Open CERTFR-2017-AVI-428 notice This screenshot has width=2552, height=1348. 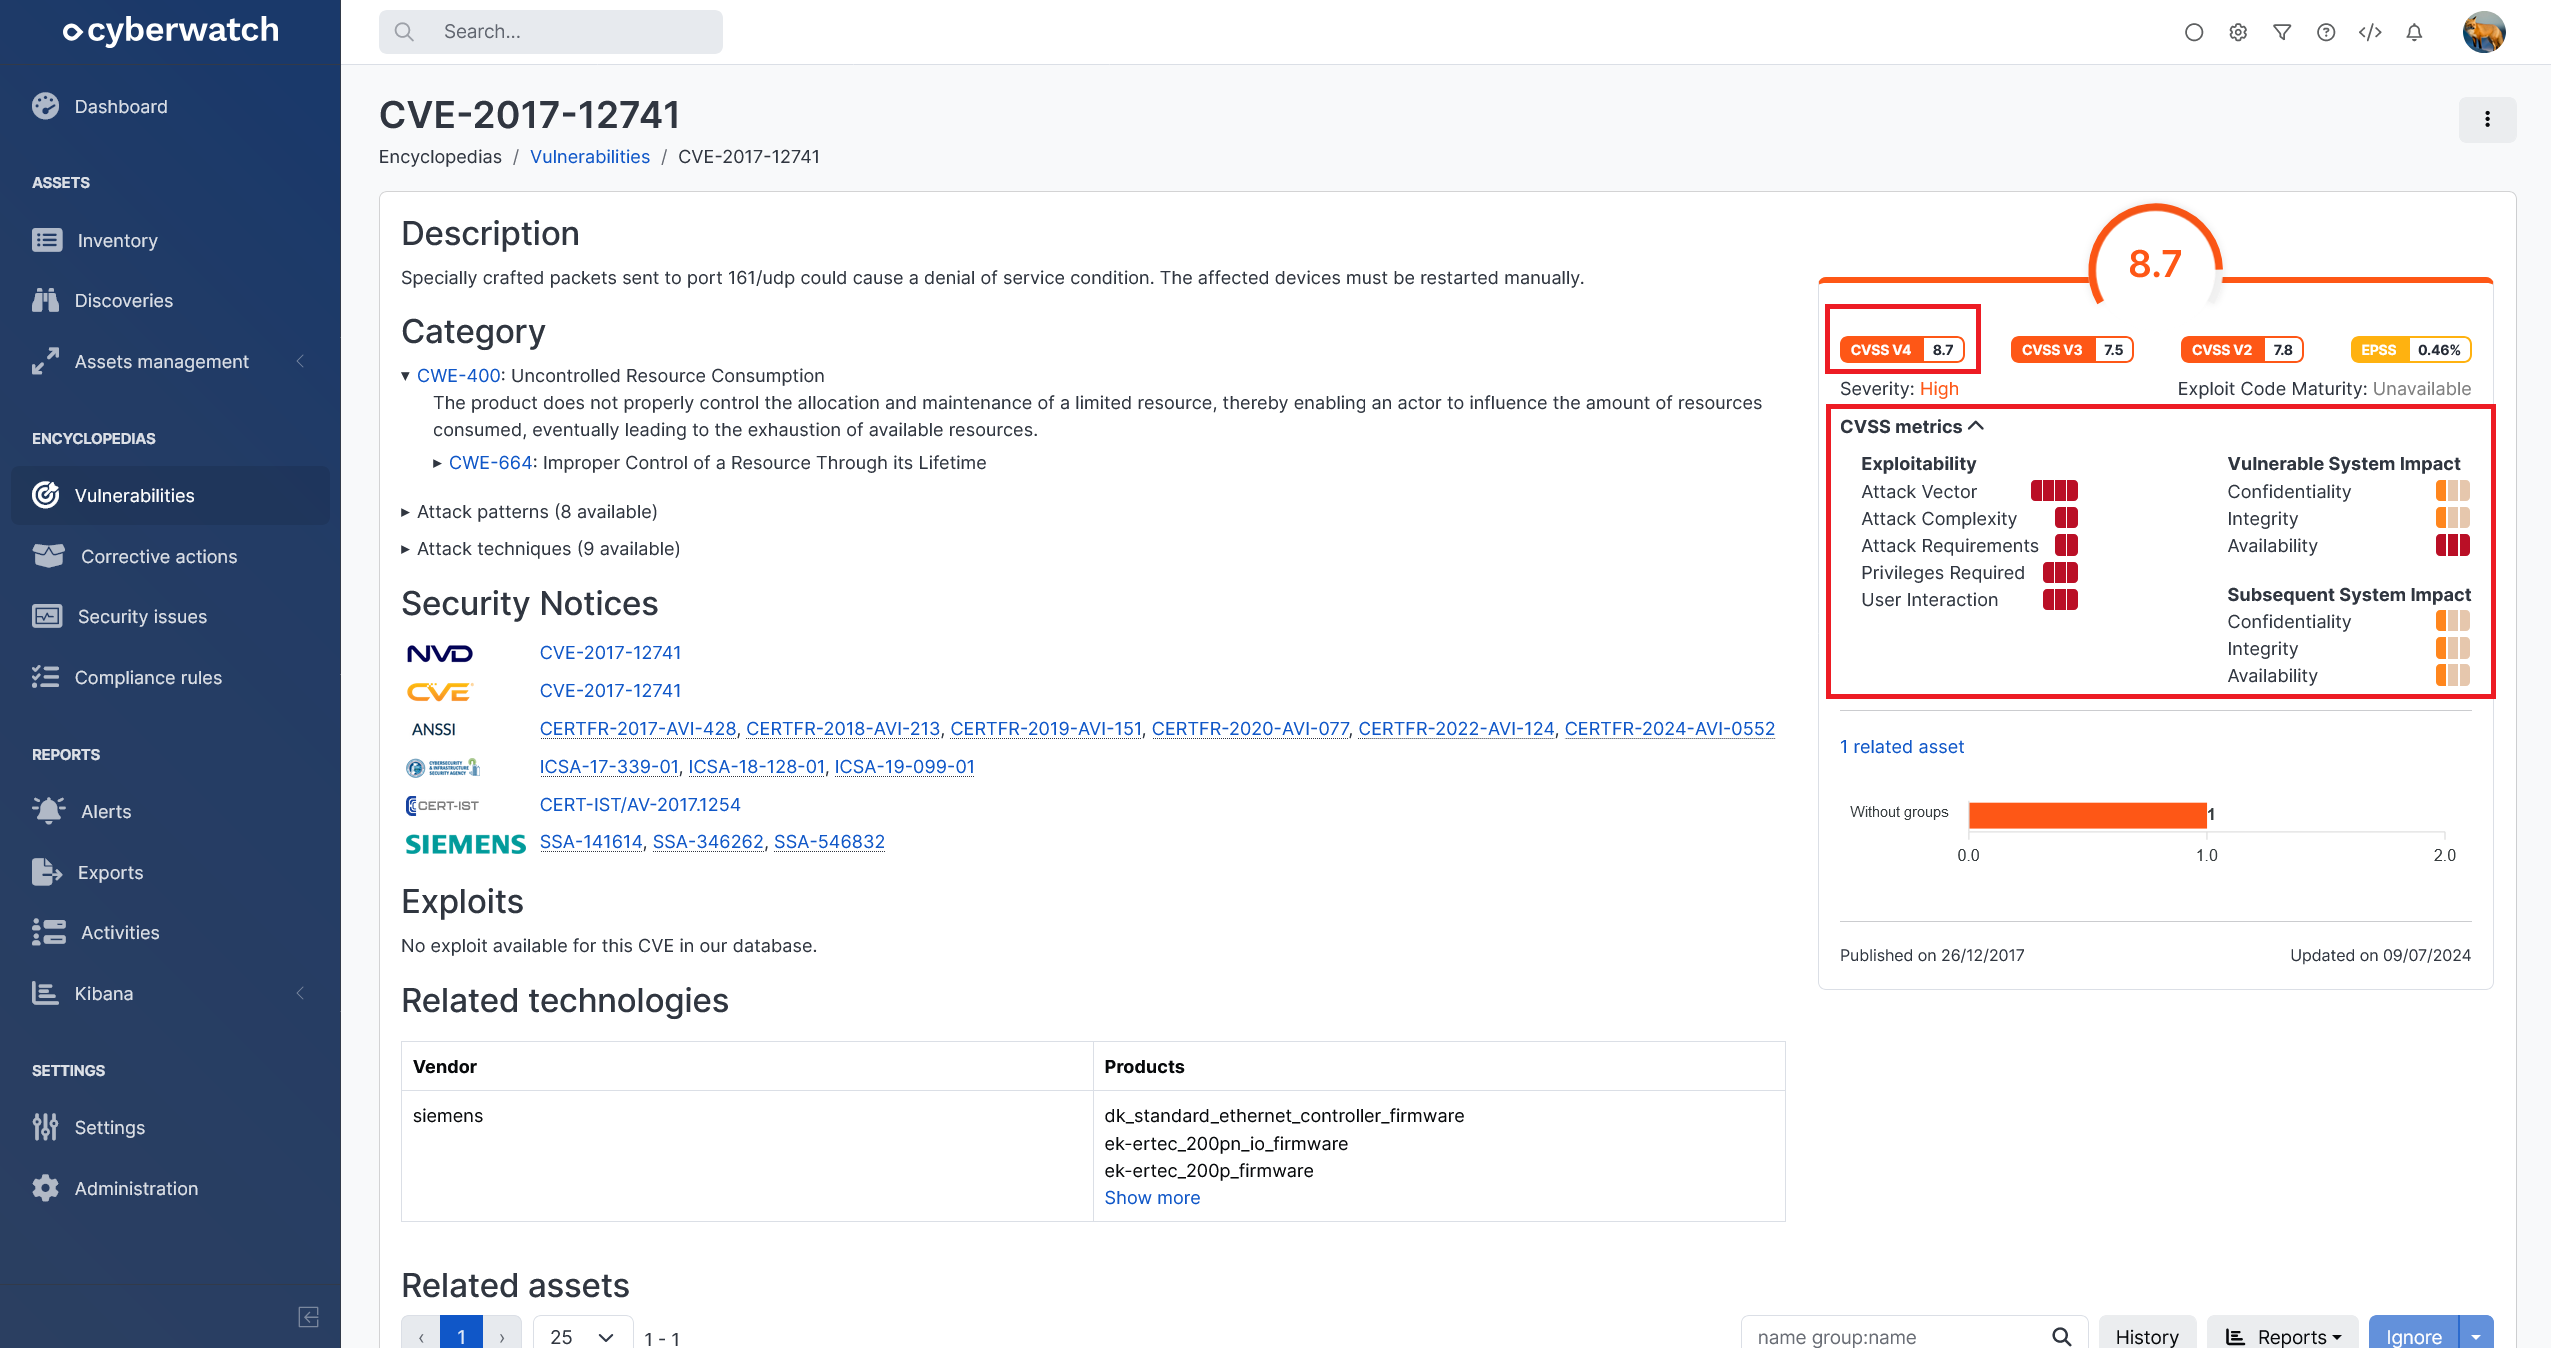pos(638,729)
